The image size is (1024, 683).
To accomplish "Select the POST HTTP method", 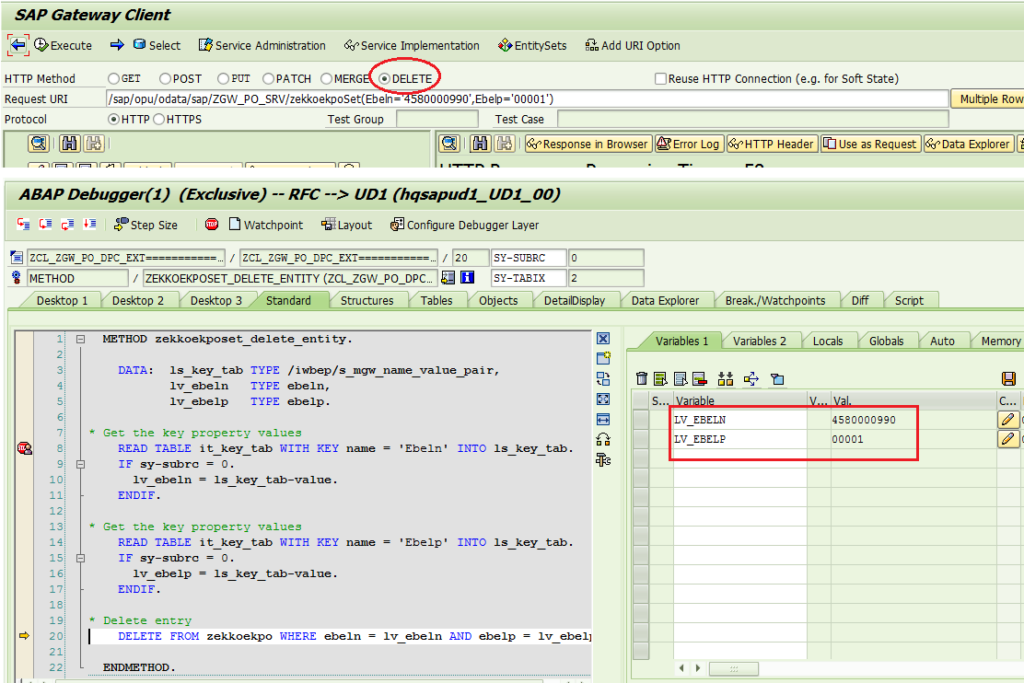I will [x=165, y=78].
